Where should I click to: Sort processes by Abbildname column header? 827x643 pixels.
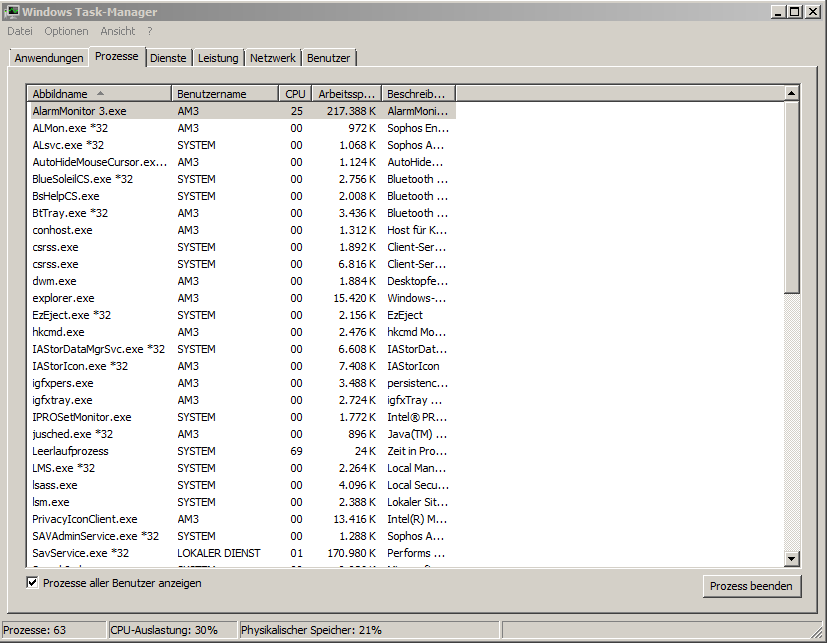pyautogui.click(x=98, y=93)
